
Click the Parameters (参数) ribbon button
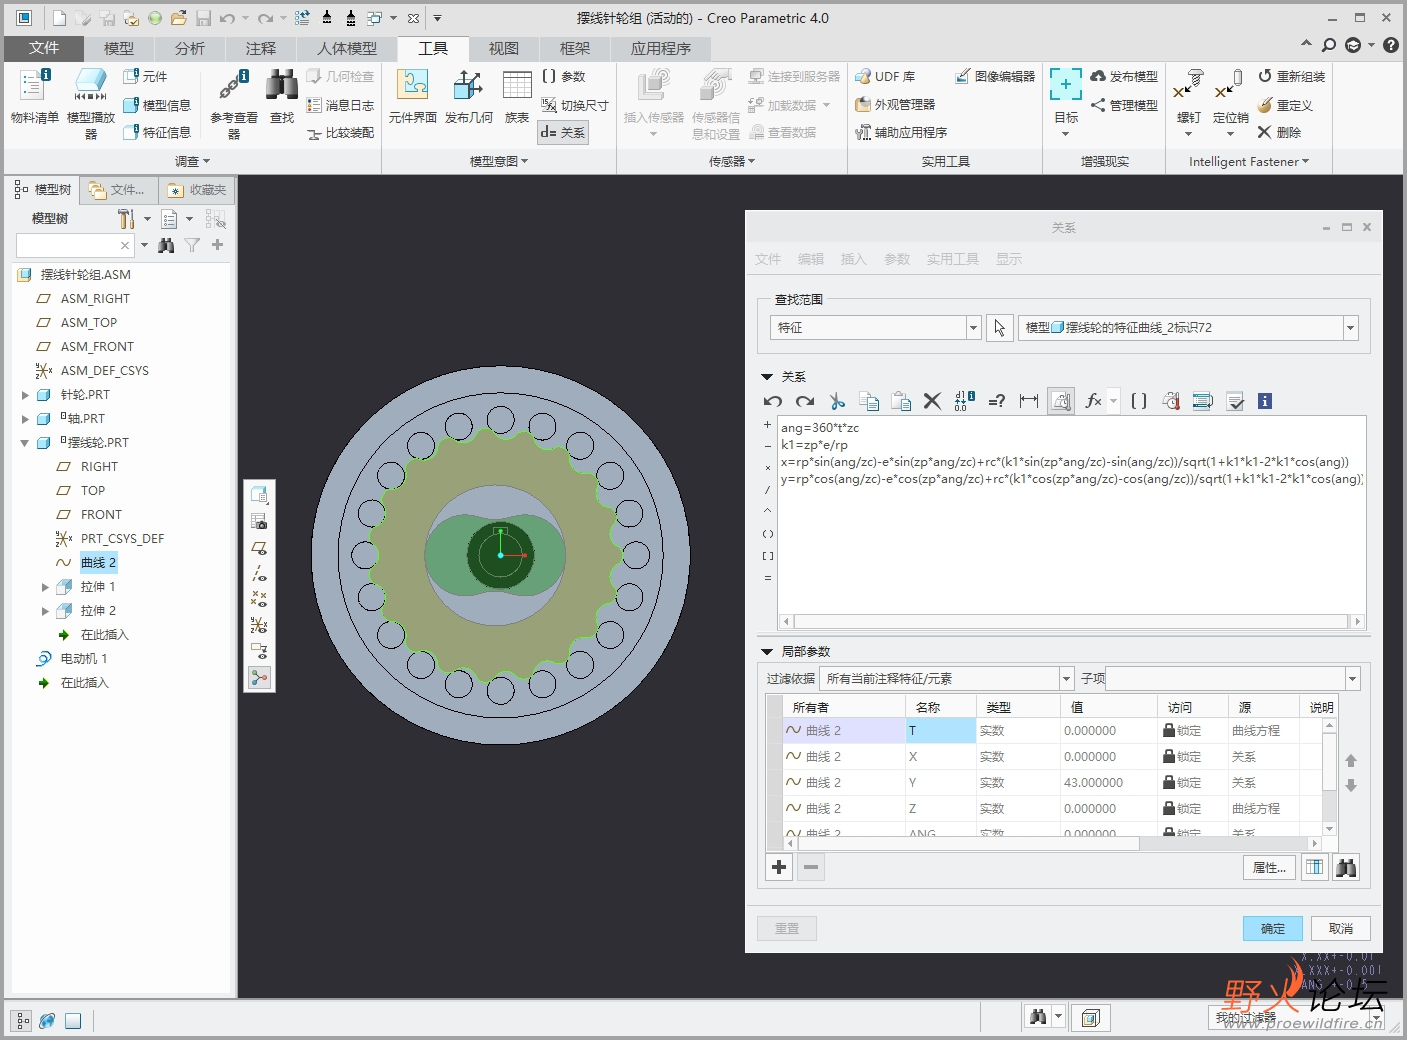pyautogui.click(x=564, y=76)
